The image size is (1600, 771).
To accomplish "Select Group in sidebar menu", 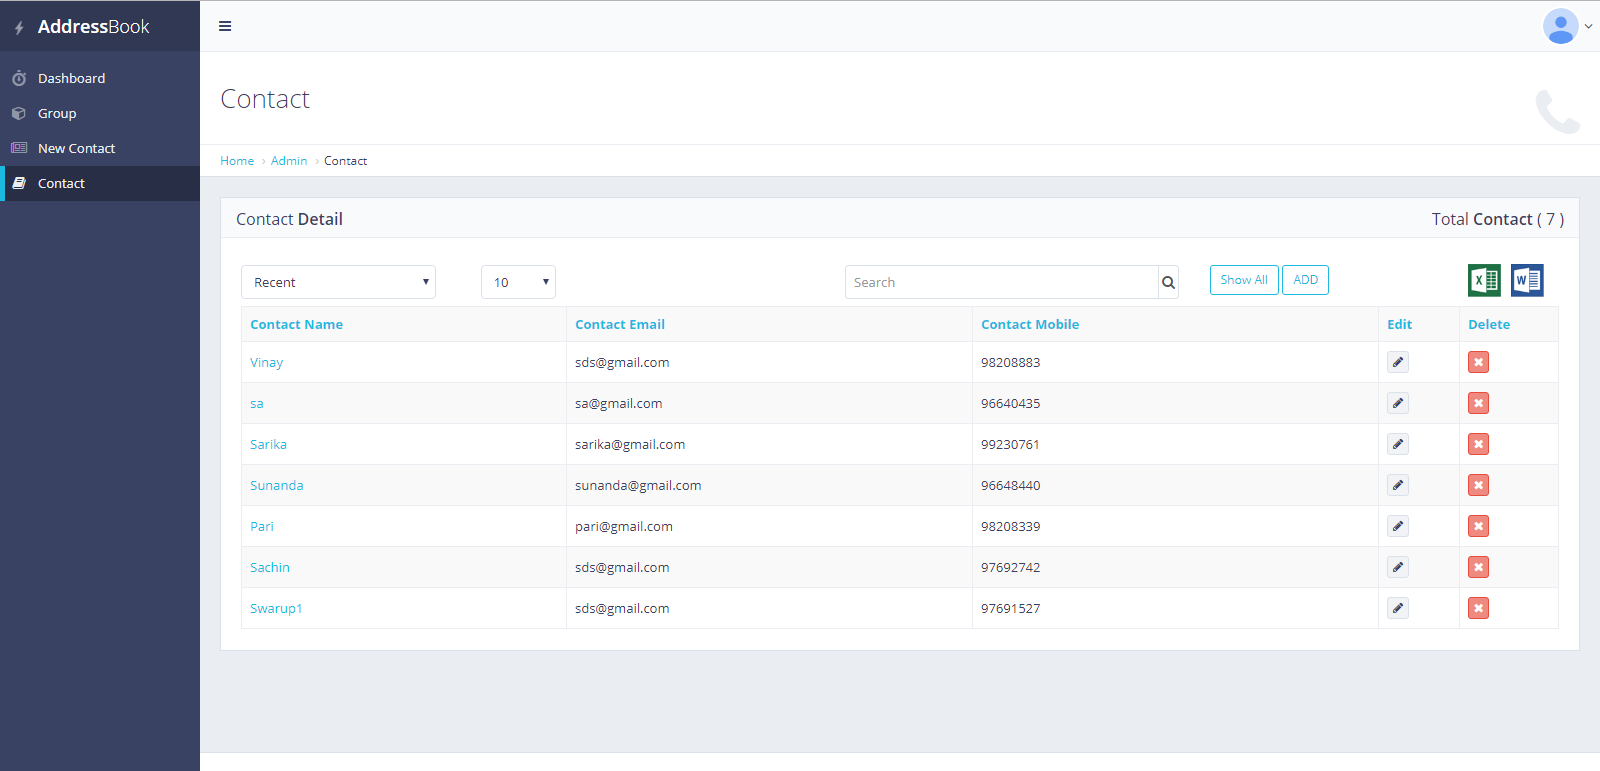I will click(x=57, y=113).
